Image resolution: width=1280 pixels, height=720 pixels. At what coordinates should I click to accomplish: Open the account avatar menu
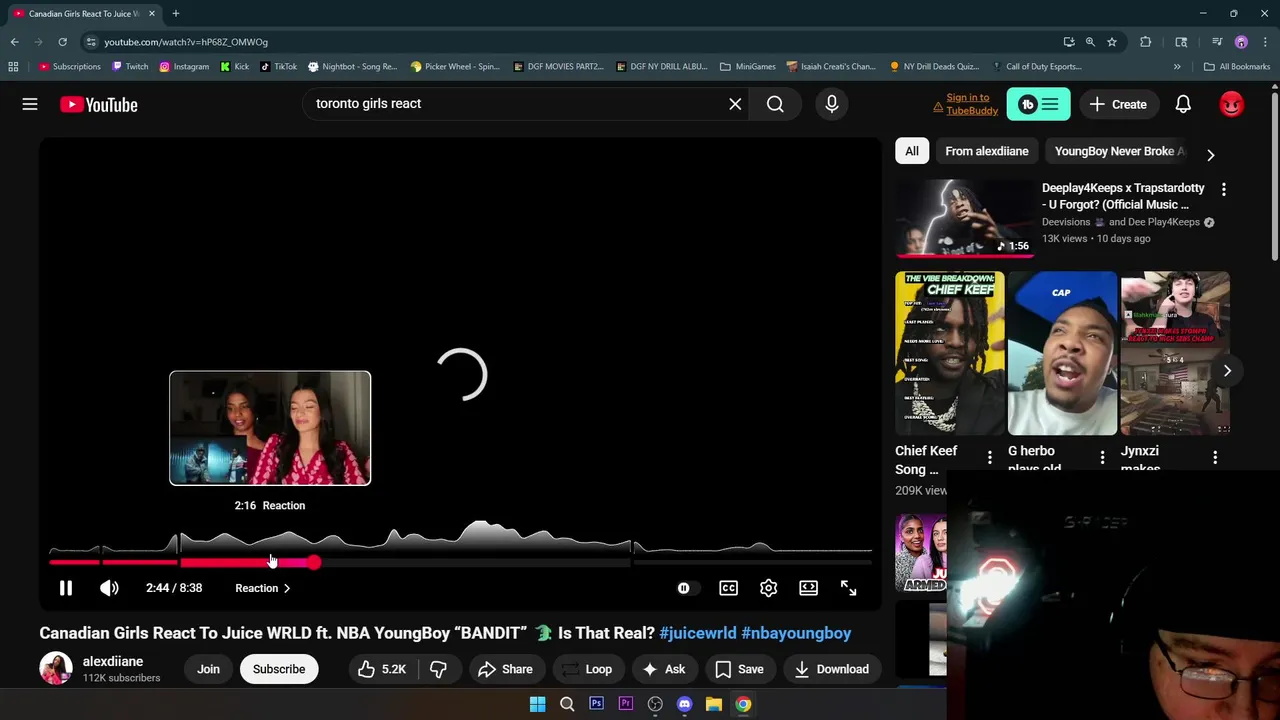coord(1232,104)
